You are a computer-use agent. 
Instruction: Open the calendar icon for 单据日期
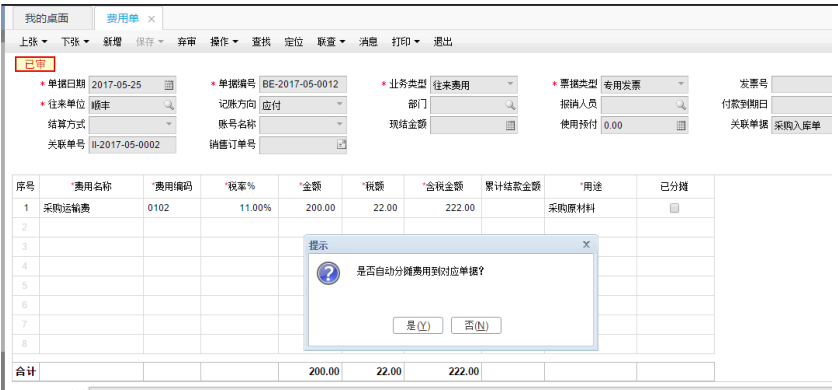(x=169, y=84)
